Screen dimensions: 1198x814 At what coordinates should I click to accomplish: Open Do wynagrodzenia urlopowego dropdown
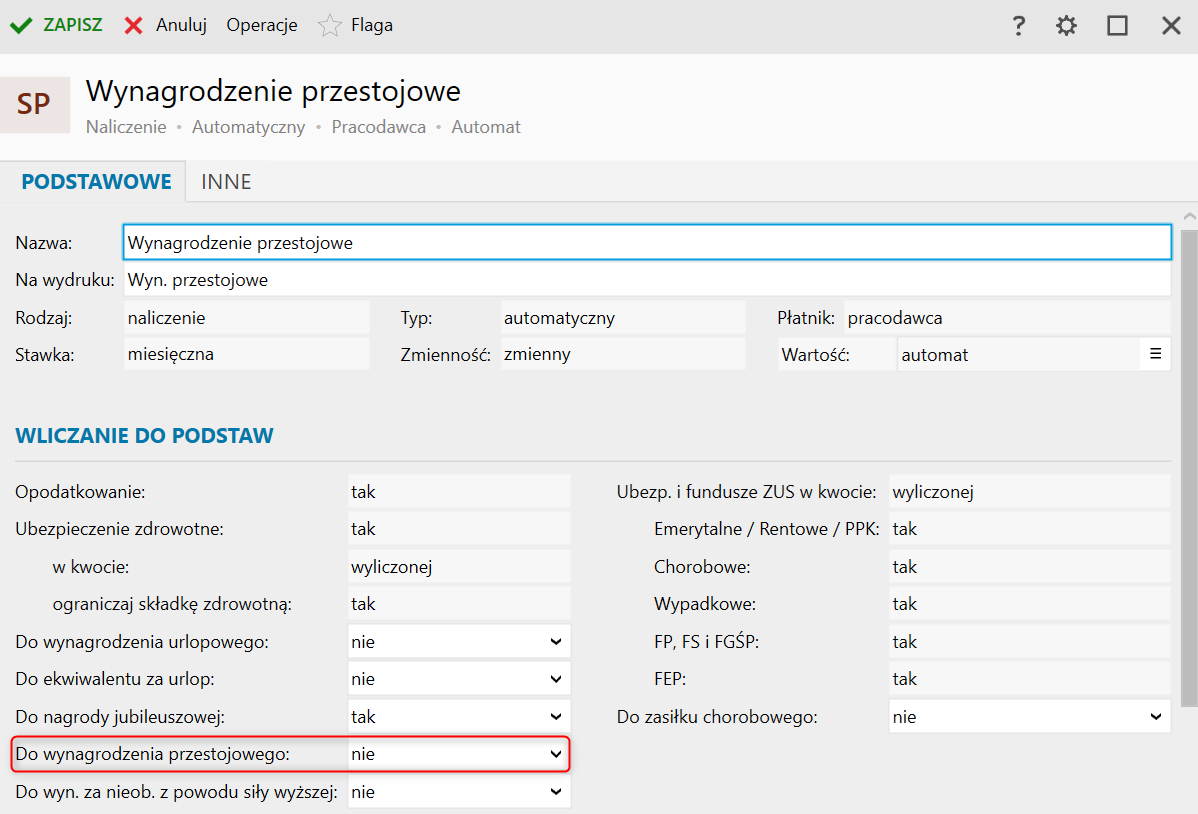458,641
